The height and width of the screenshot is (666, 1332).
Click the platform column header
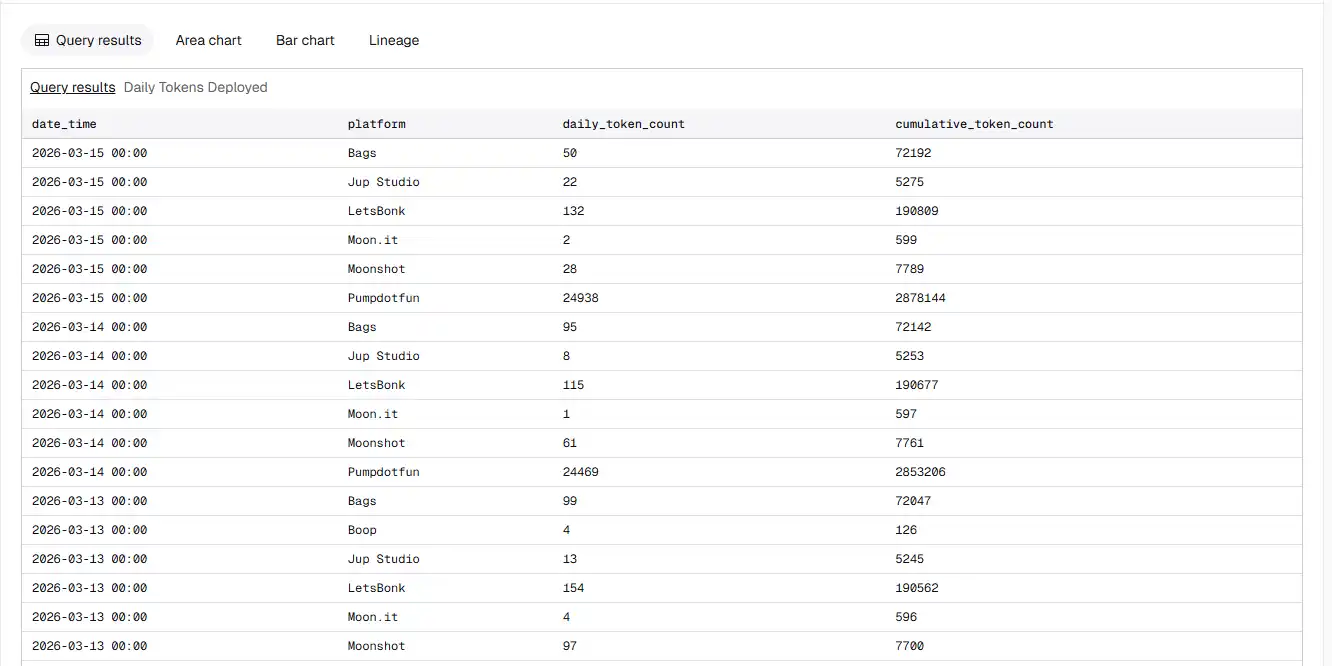point(376,124)
